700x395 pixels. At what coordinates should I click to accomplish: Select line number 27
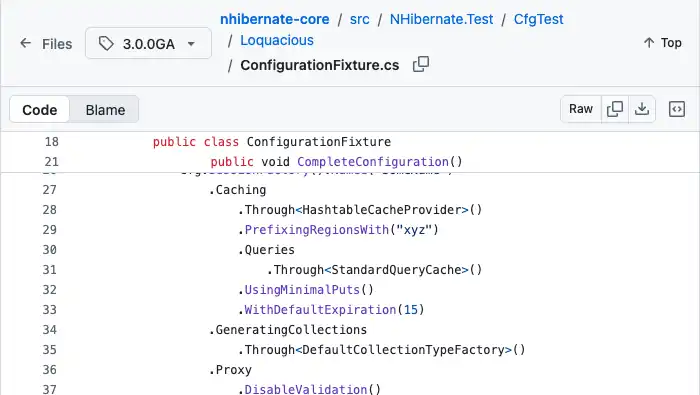[x=50, y=190]
